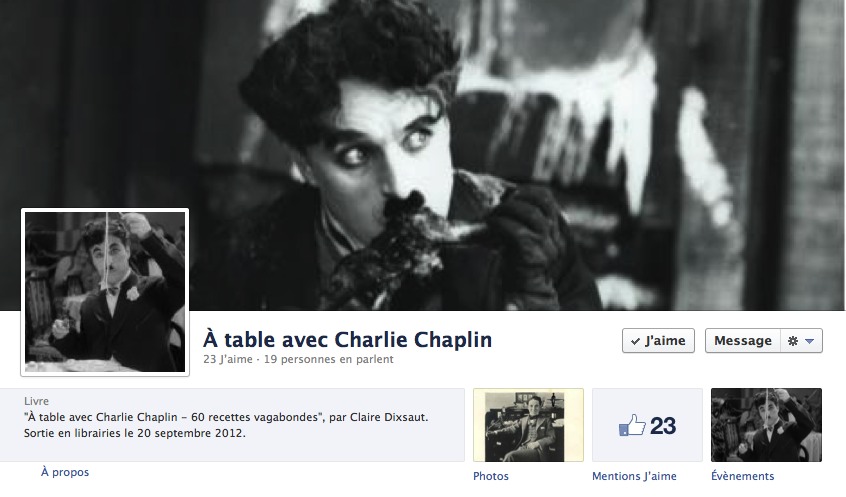Screen dimensions: 846x497
Task: View the Photos thumbnail of seated man
Action: tap(528, 425)
